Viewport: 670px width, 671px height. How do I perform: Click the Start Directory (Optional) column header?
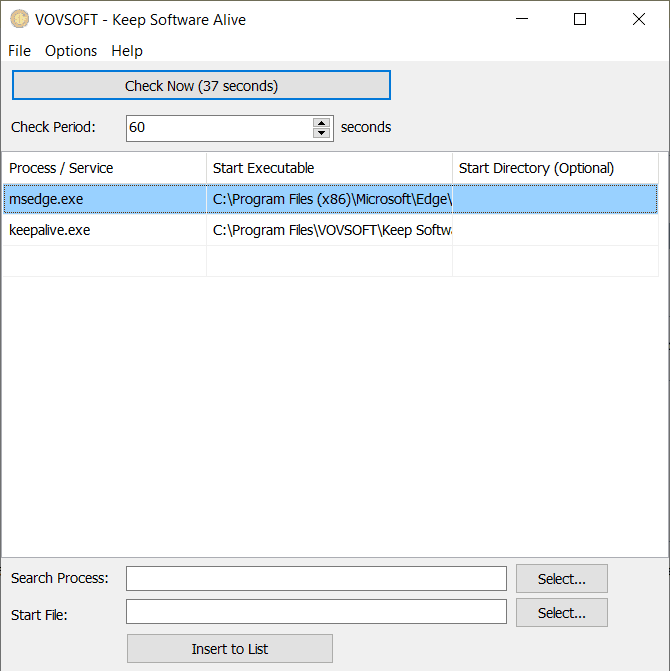[555, 168]
